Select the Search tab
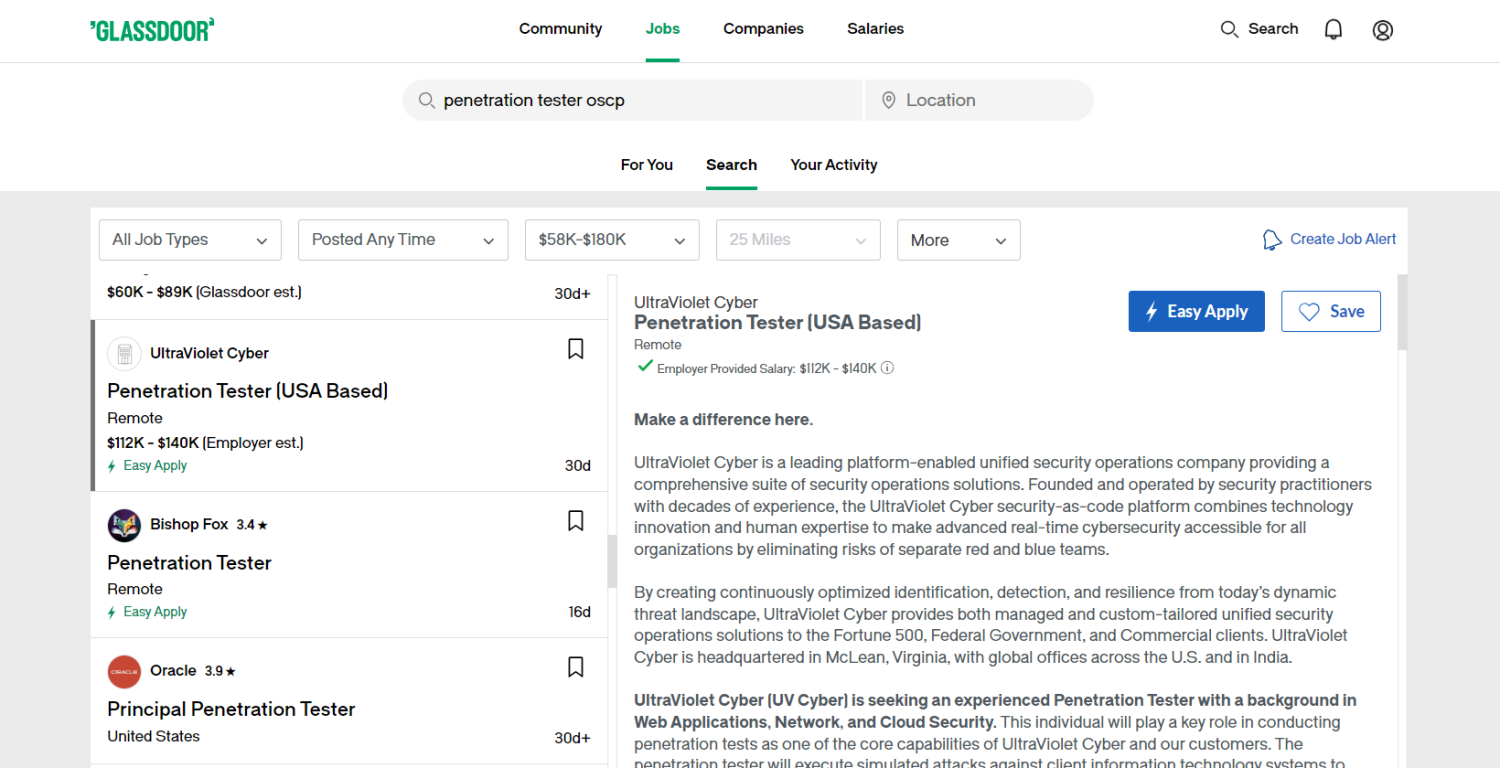 click(731, 165)
